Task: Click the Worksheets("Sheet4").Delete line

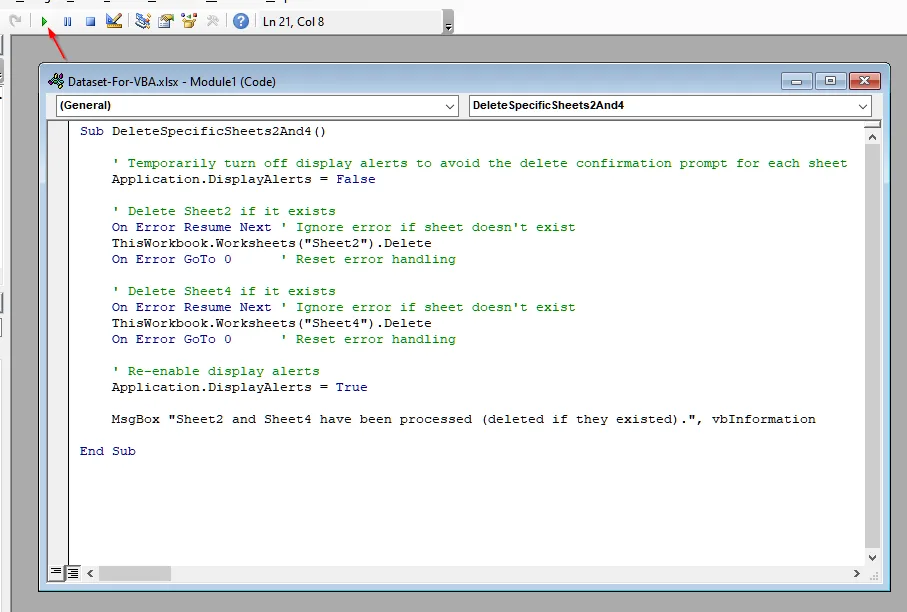Action: 271,323
